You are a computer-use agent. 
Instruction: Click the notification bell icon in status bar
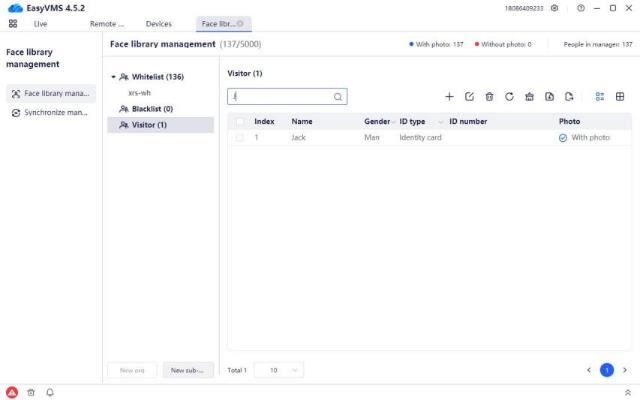point(50,392)
